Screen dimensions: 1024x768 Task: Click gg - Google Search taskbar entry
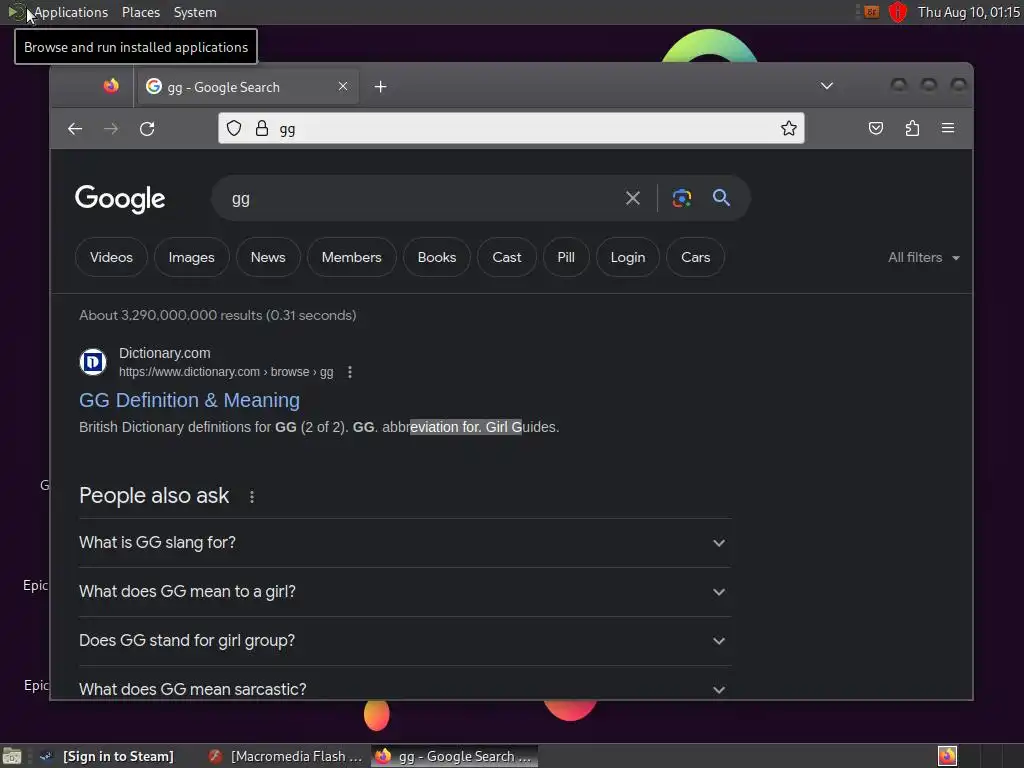(x=455, y=756)
